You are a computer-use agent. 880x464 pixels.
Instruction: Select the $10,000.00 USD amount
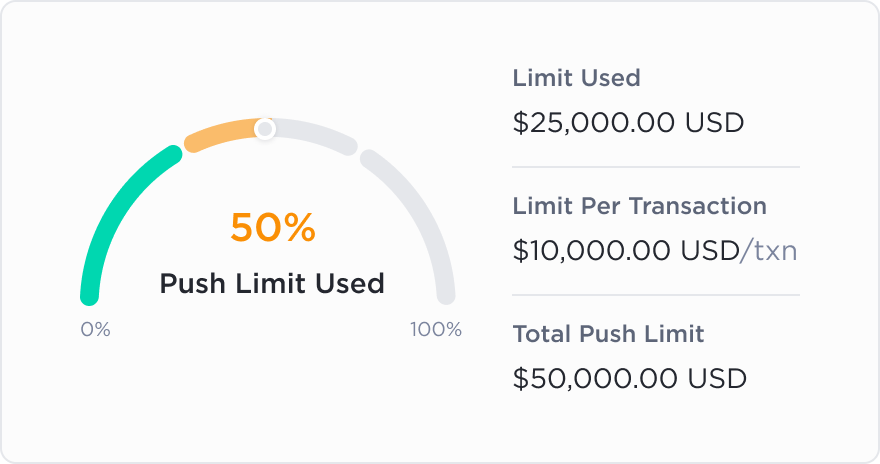coord(626,250)
